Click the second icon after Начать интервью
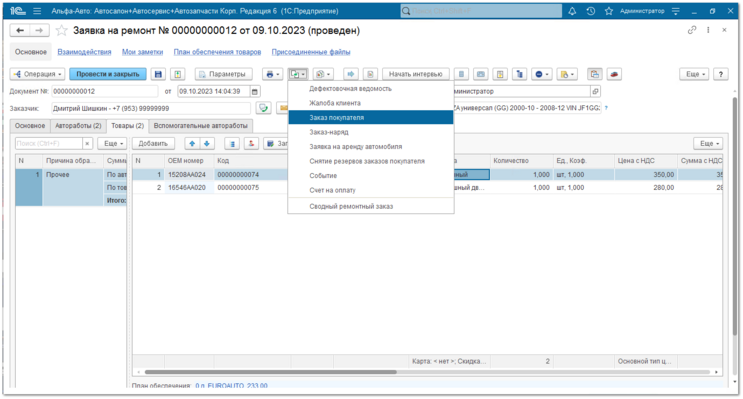Viewport: 743px width, 399px height. pyautogui.click(x=480, y=74)
